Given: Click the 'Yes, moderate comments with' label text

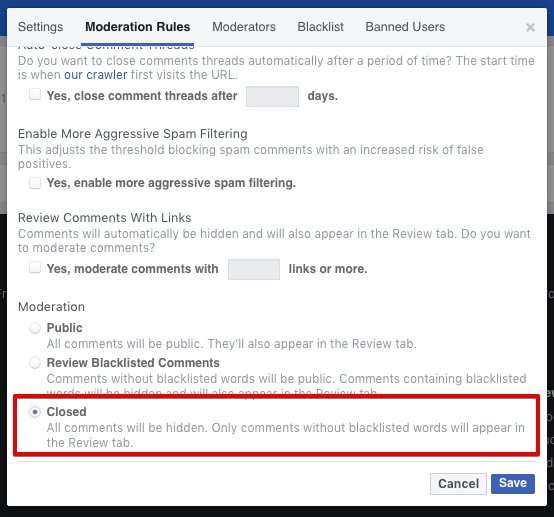Looking at the screenshot, I should click(132, 269).
